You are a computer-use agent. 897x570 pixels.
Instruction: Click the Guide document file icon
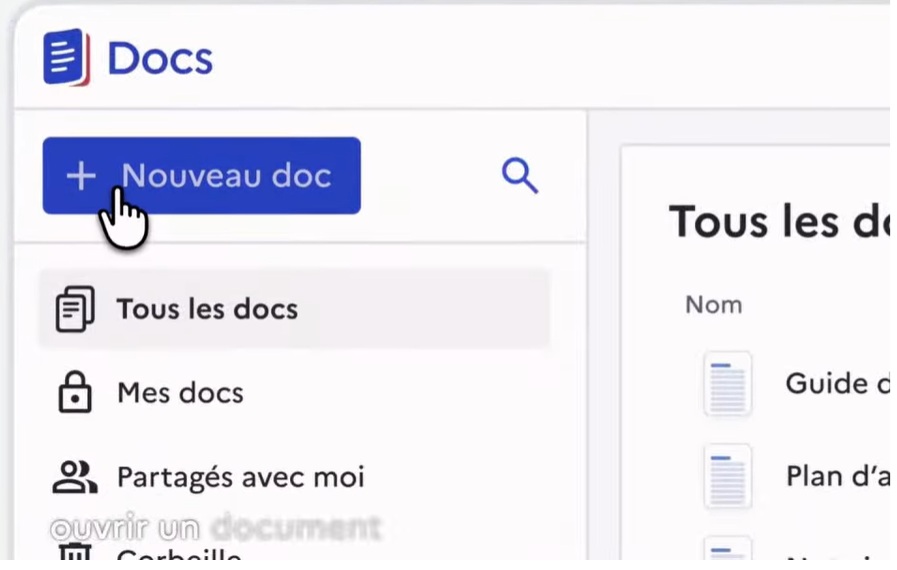click(x=727, y=384)
